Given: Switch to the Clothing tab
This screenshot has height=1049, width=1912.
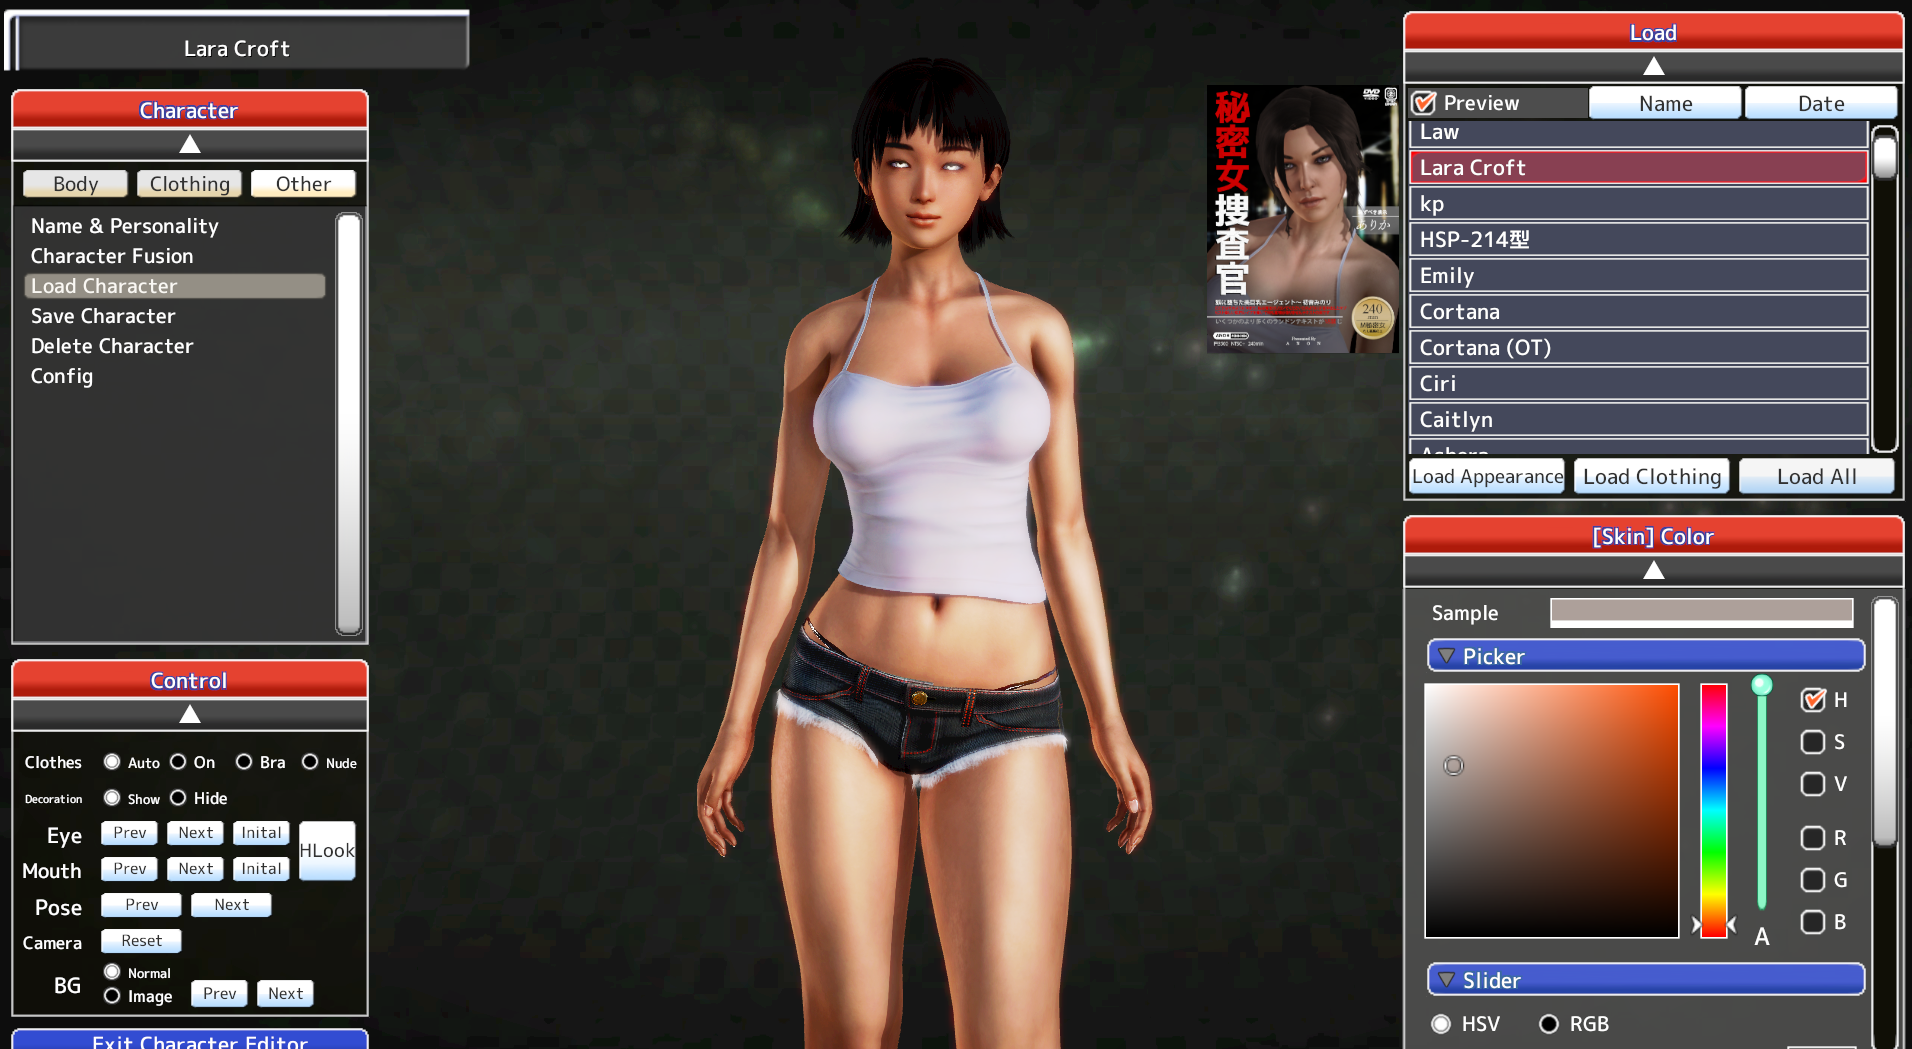Looking at the screenshot, I should (190, 184).
